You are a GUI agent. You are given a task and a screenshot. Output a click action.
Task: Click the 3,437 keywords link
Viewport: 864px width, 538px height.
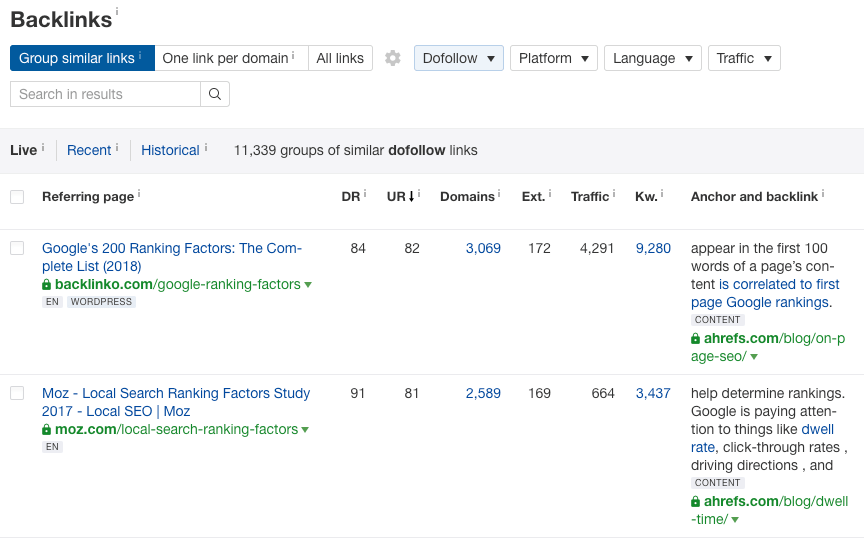click(653, 393)
